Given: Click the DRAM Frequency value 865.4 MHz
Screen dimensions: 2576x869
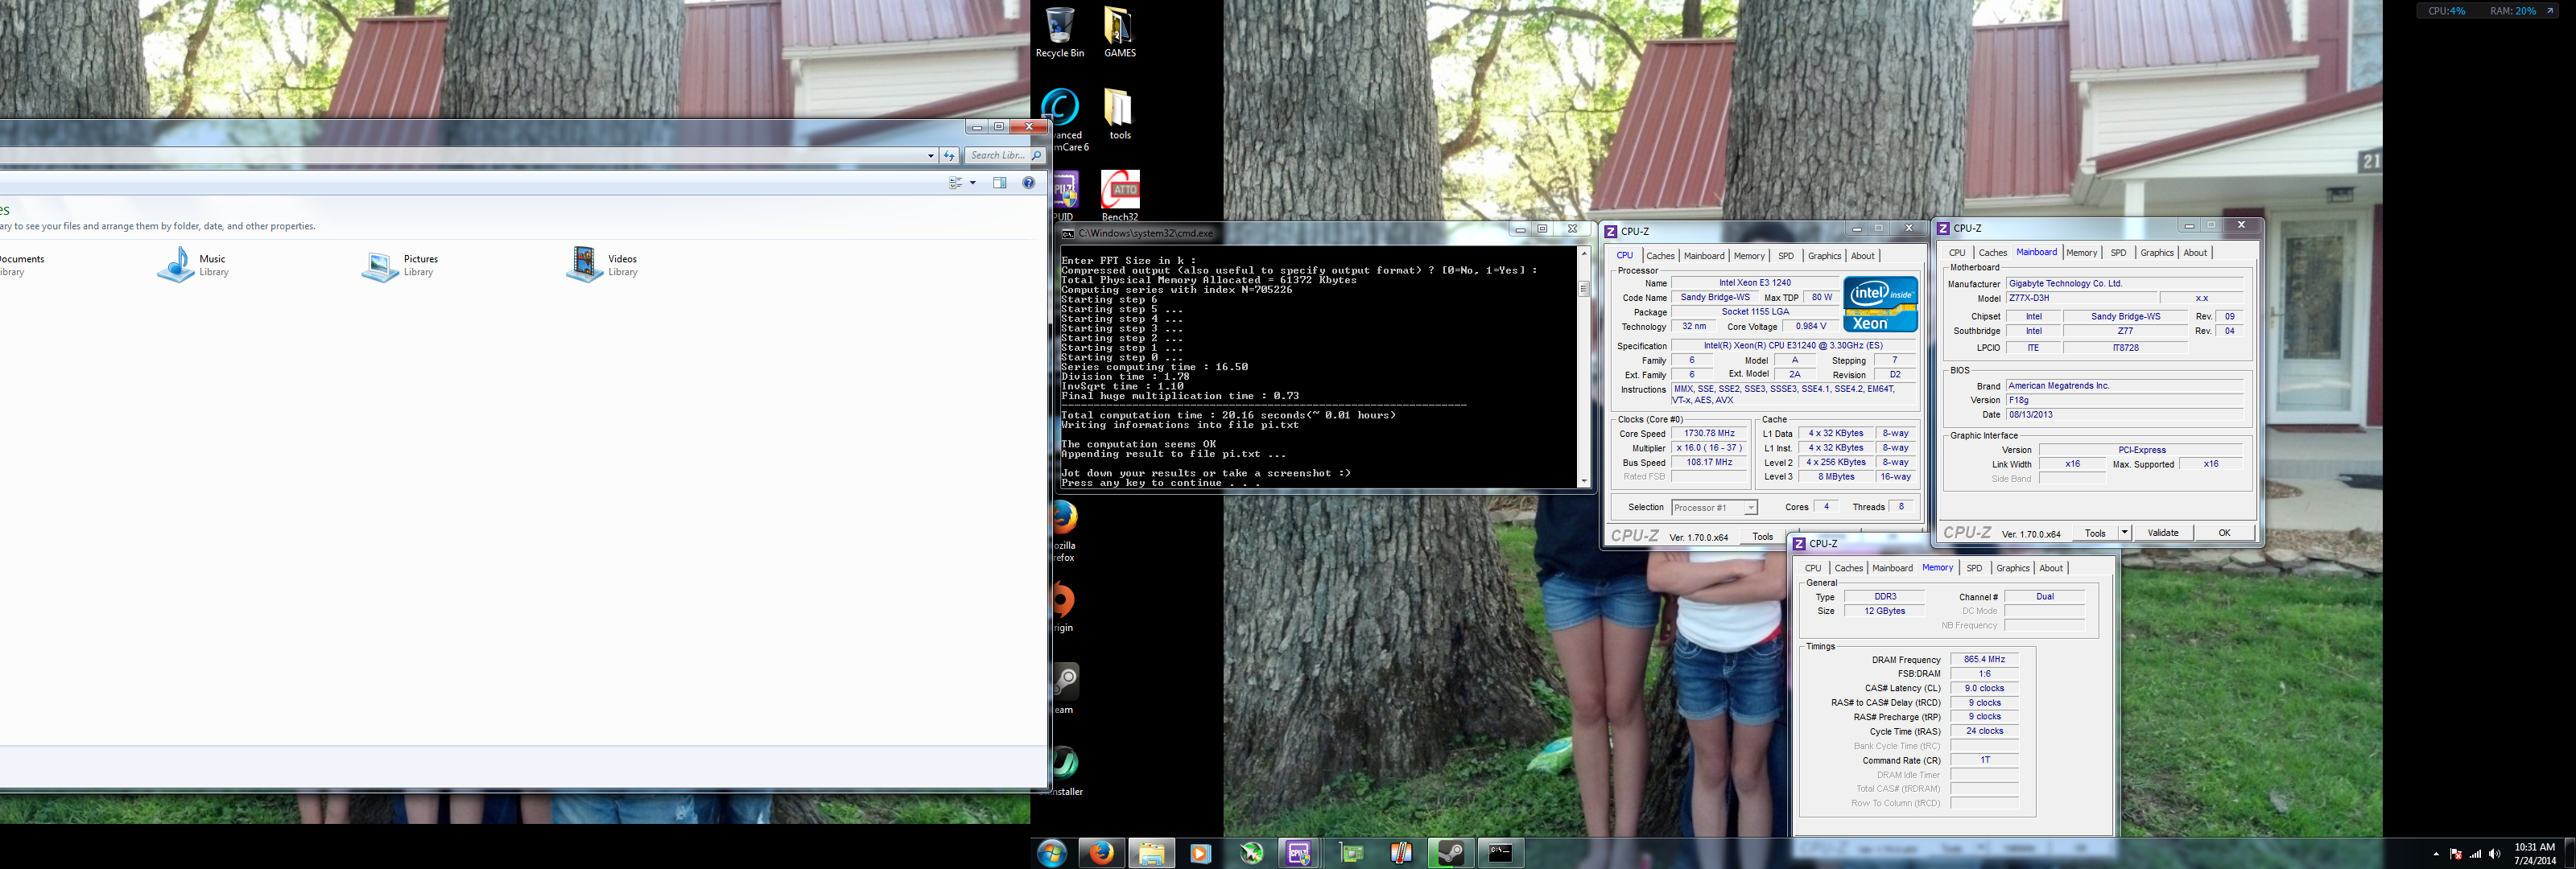Looking at the screenshot, I should tap(1984, 660).
